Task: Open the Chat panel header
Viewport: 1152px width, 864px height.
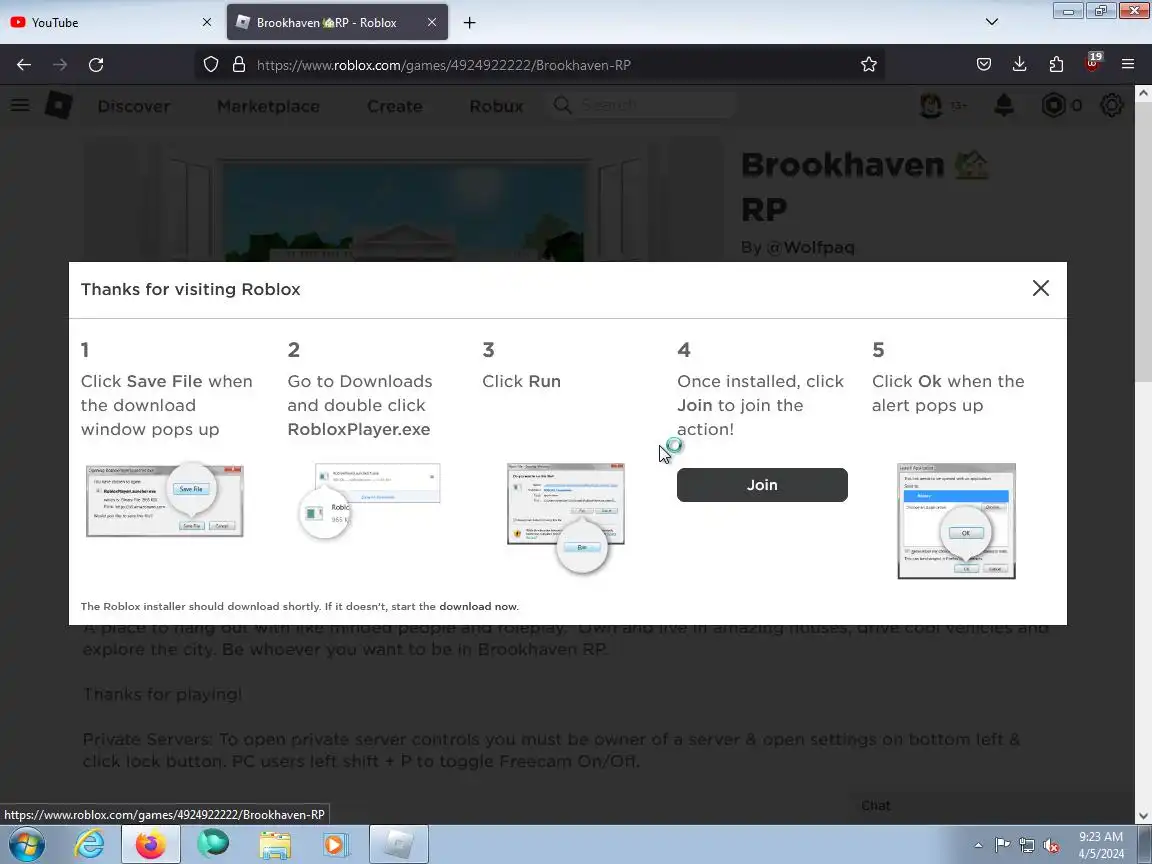Action: [876, 806]
